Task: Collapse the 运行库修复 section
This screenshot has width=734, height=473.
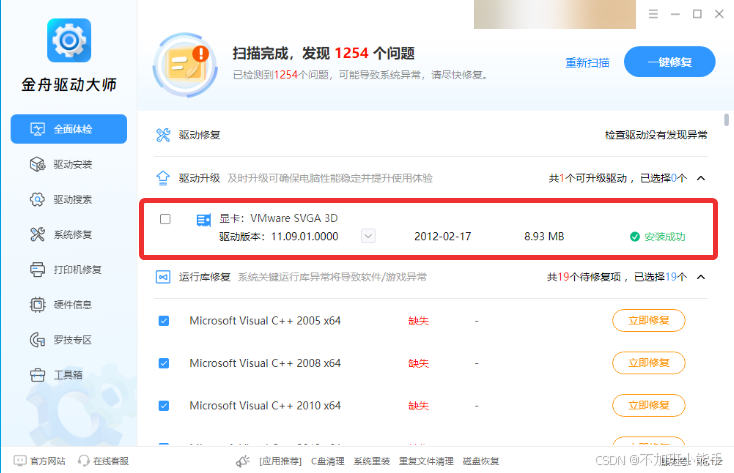Action: pyautogui.click(x=701, y=277)
